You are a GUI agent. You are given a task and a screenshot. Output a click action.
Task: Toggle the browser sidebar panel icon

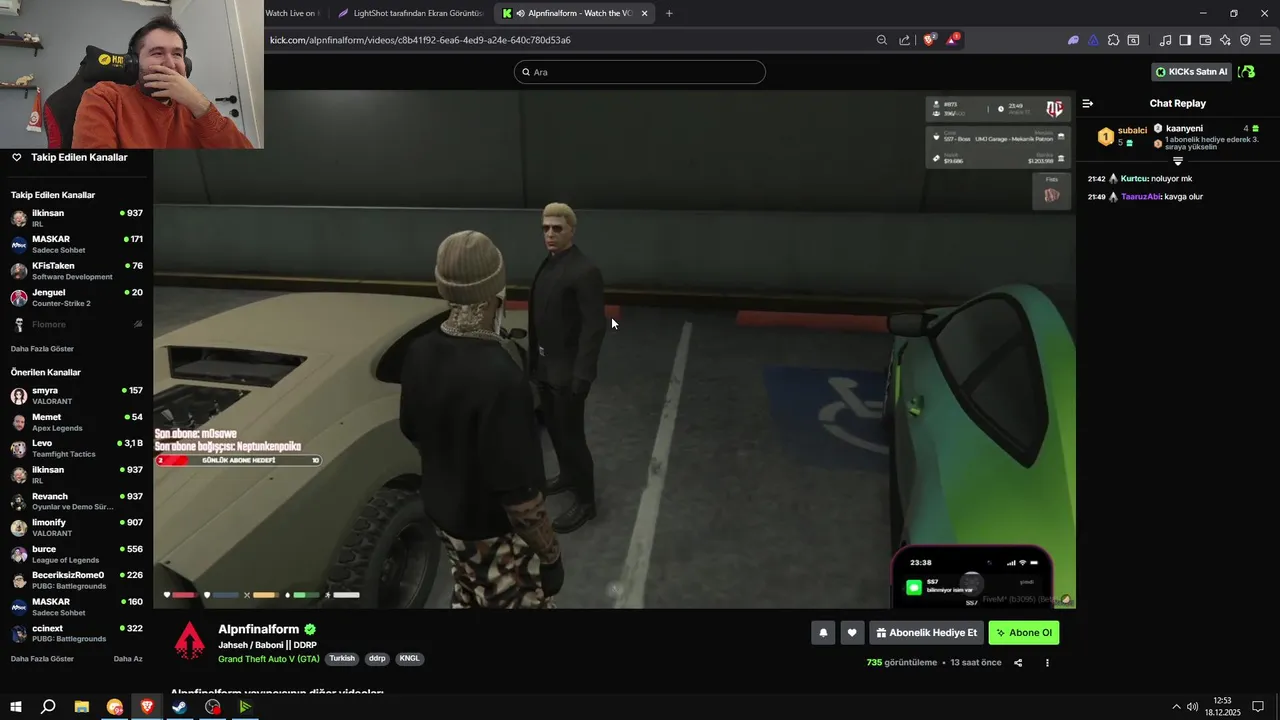pyautogui.click(x=1185, y=40)
